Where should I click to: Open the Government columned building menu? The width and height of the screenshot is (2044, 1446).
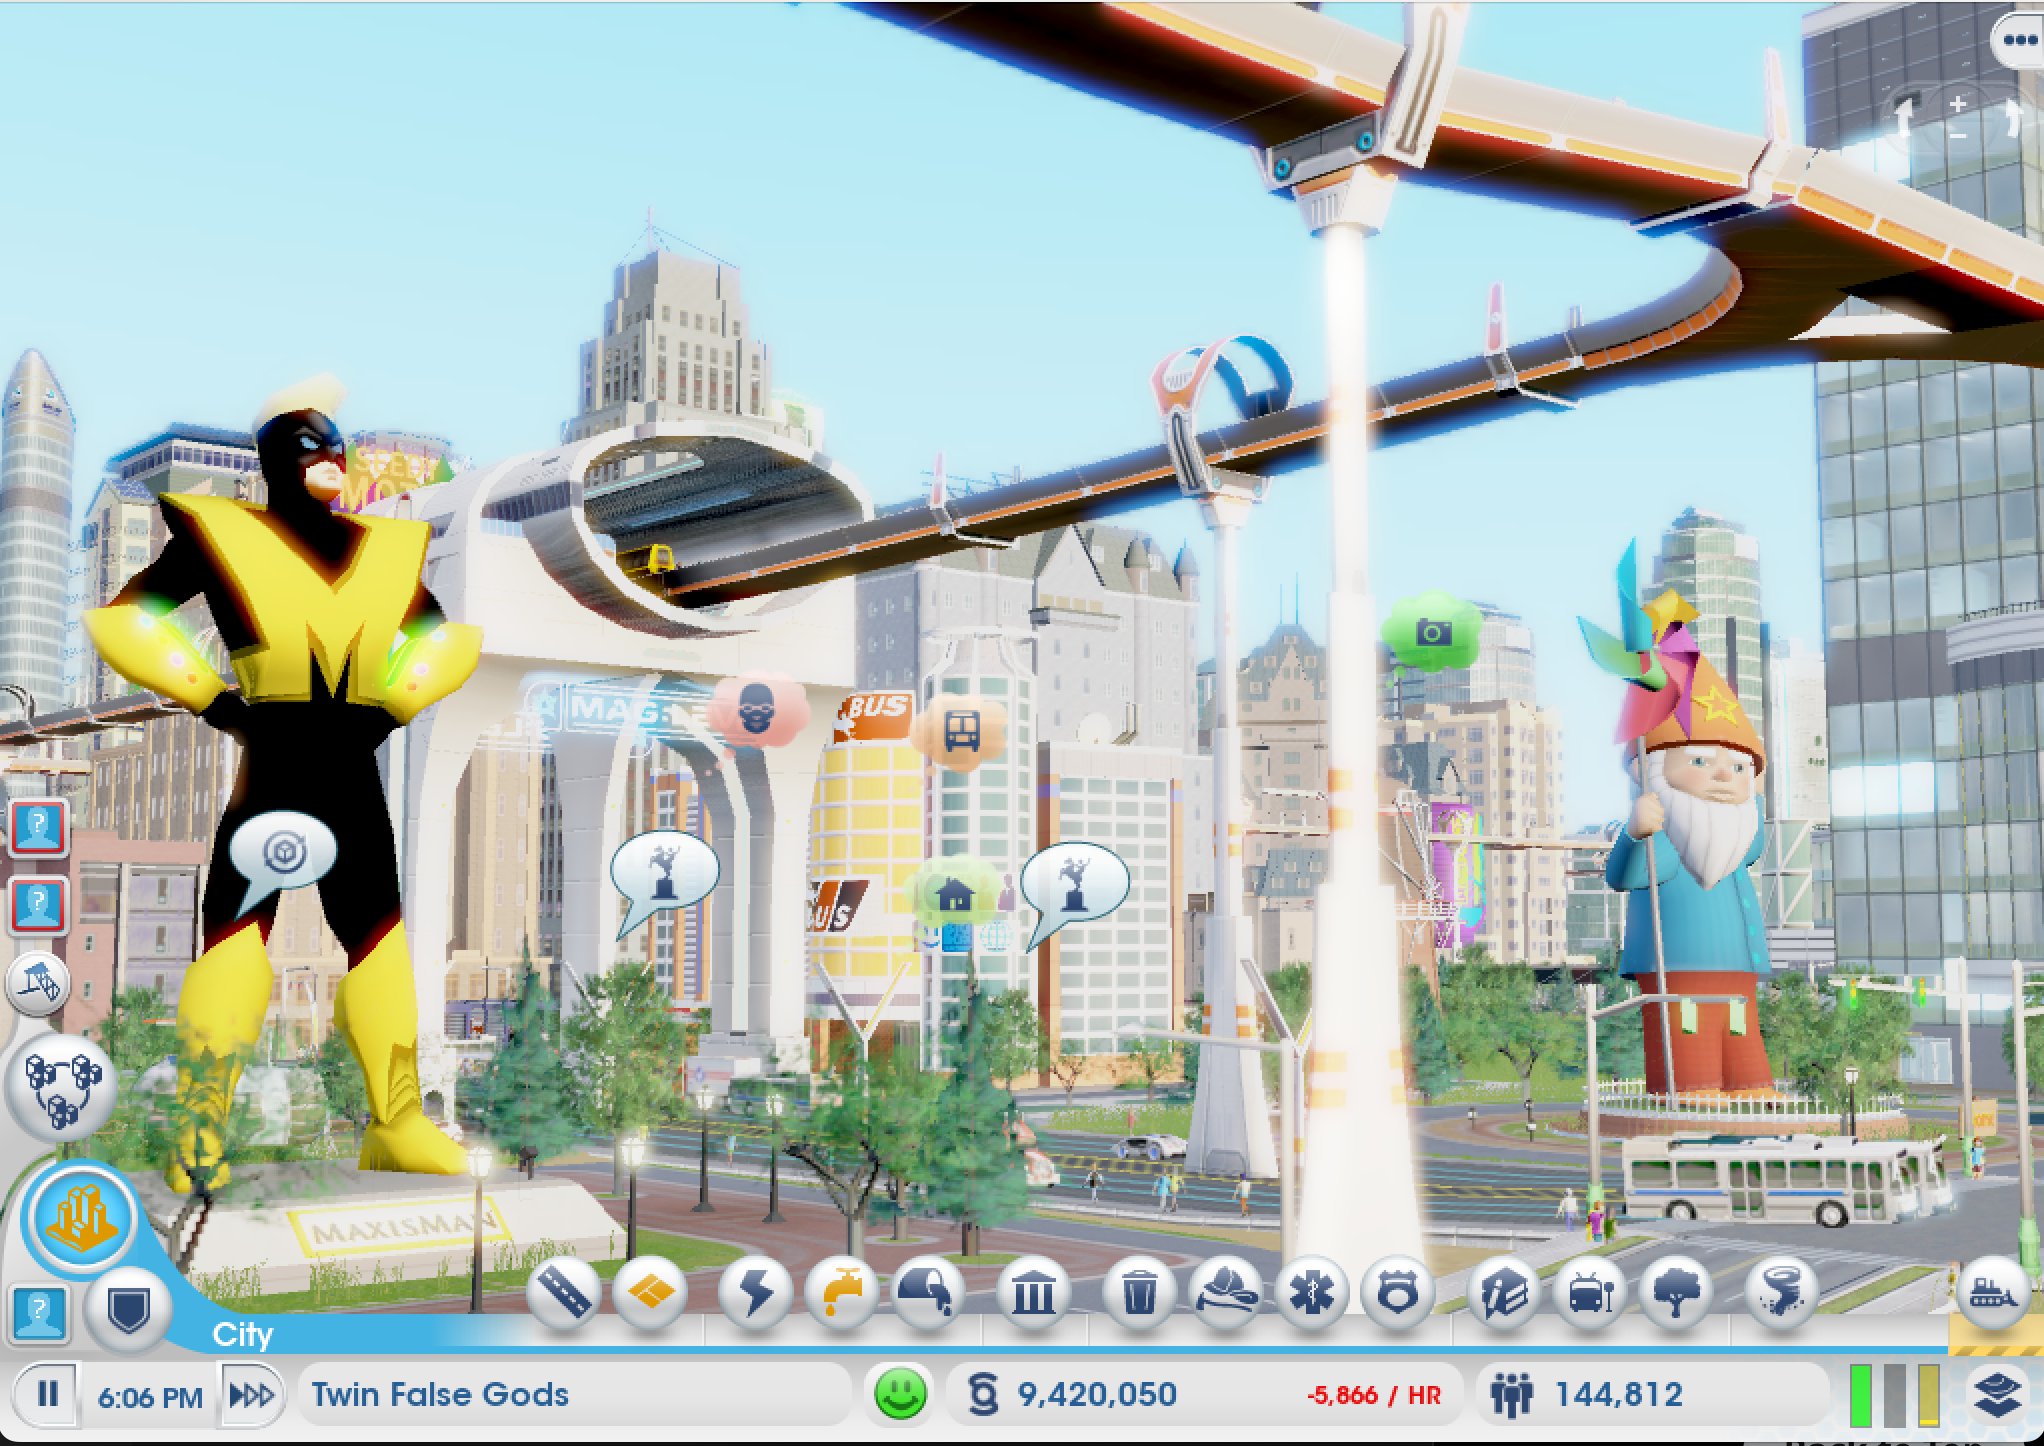[1033, 1292]
